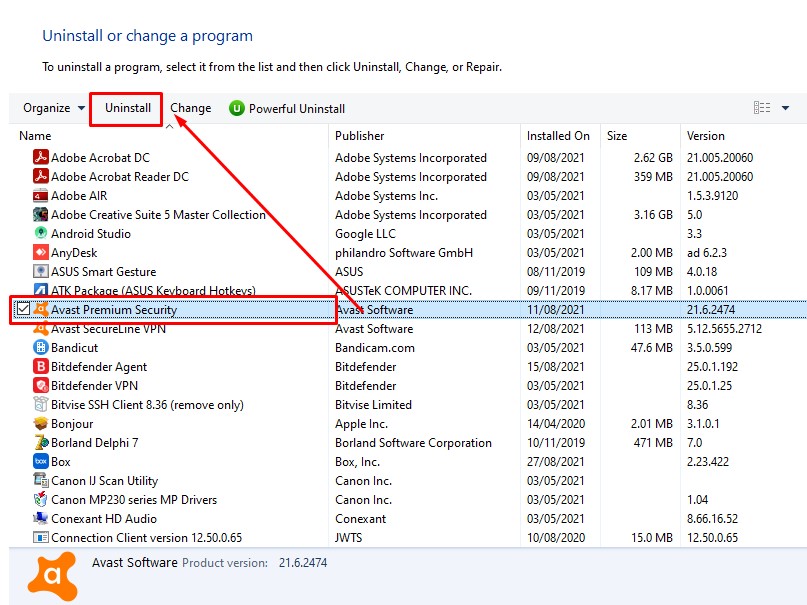
Task: Click the large Avast logo in details pane
Action: (x=52, y=576)
